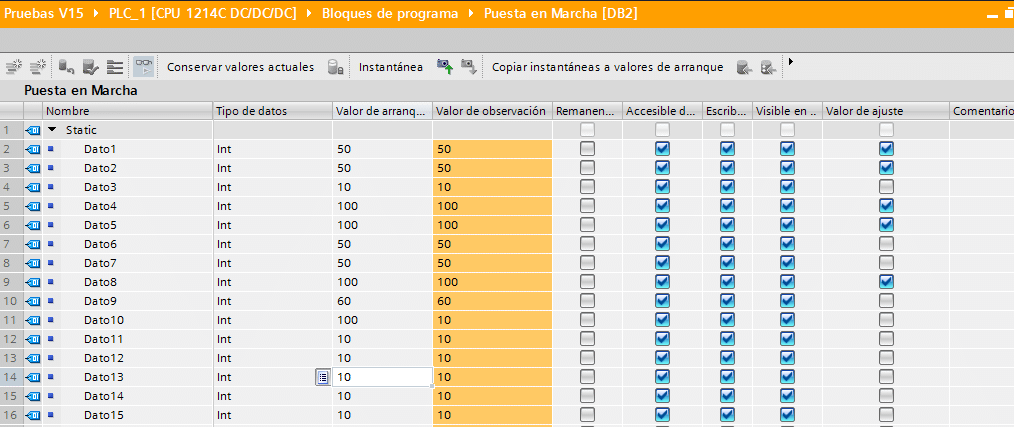Expand the toolbar overflow arrow
The image size is (1014, 427).
(x=791, y=62)
